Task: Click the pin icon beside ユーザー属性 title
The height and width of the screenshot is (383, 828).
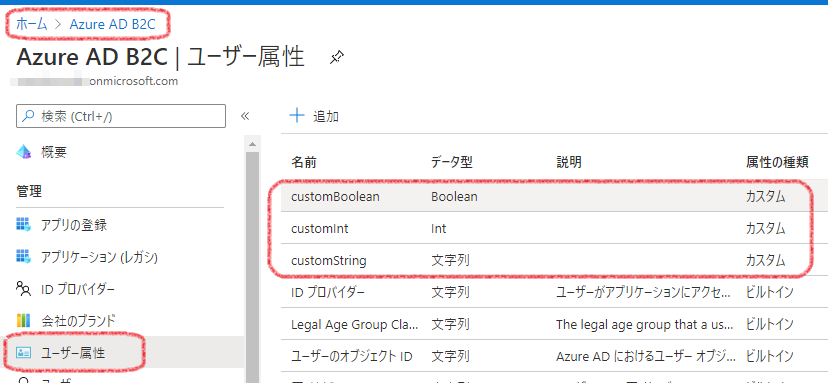Action: pos(337,58)
